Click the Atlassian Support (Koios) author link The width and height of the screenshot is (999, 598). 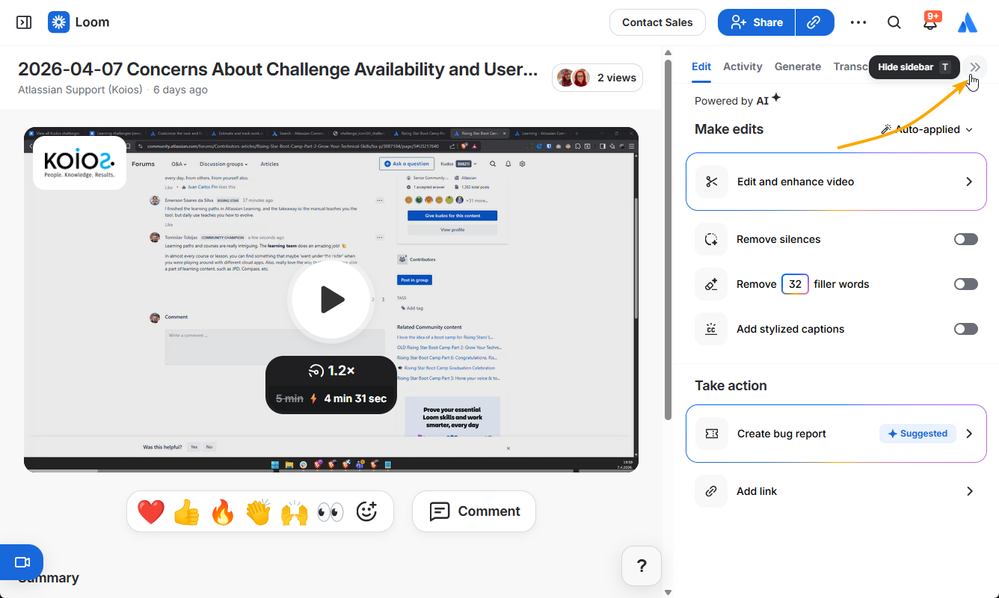(x=80, y=90)
